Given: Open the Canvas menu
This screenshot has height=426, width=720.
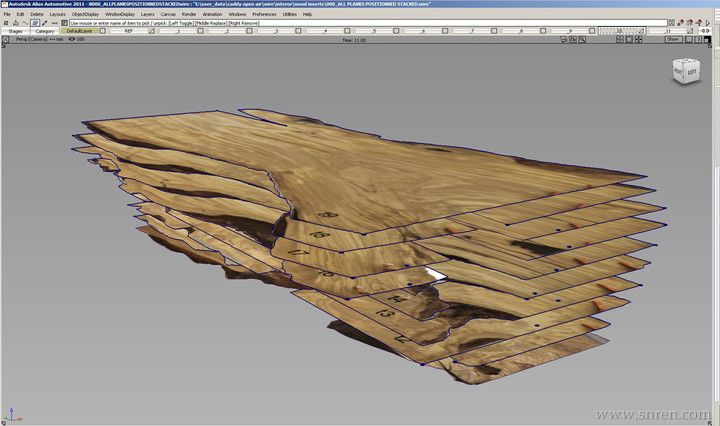Looking at the screenshot, I should coord(168,14).
